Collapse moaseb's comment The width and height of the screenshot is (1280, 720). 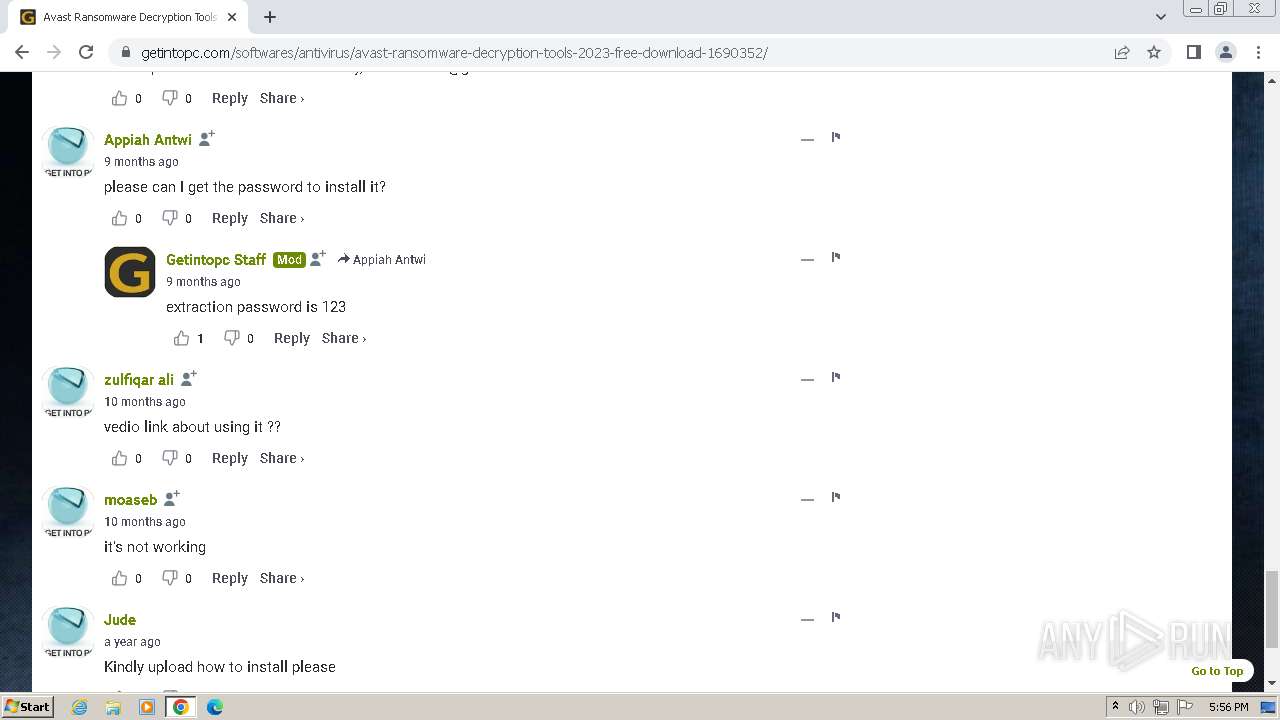(x=807, y=499)
